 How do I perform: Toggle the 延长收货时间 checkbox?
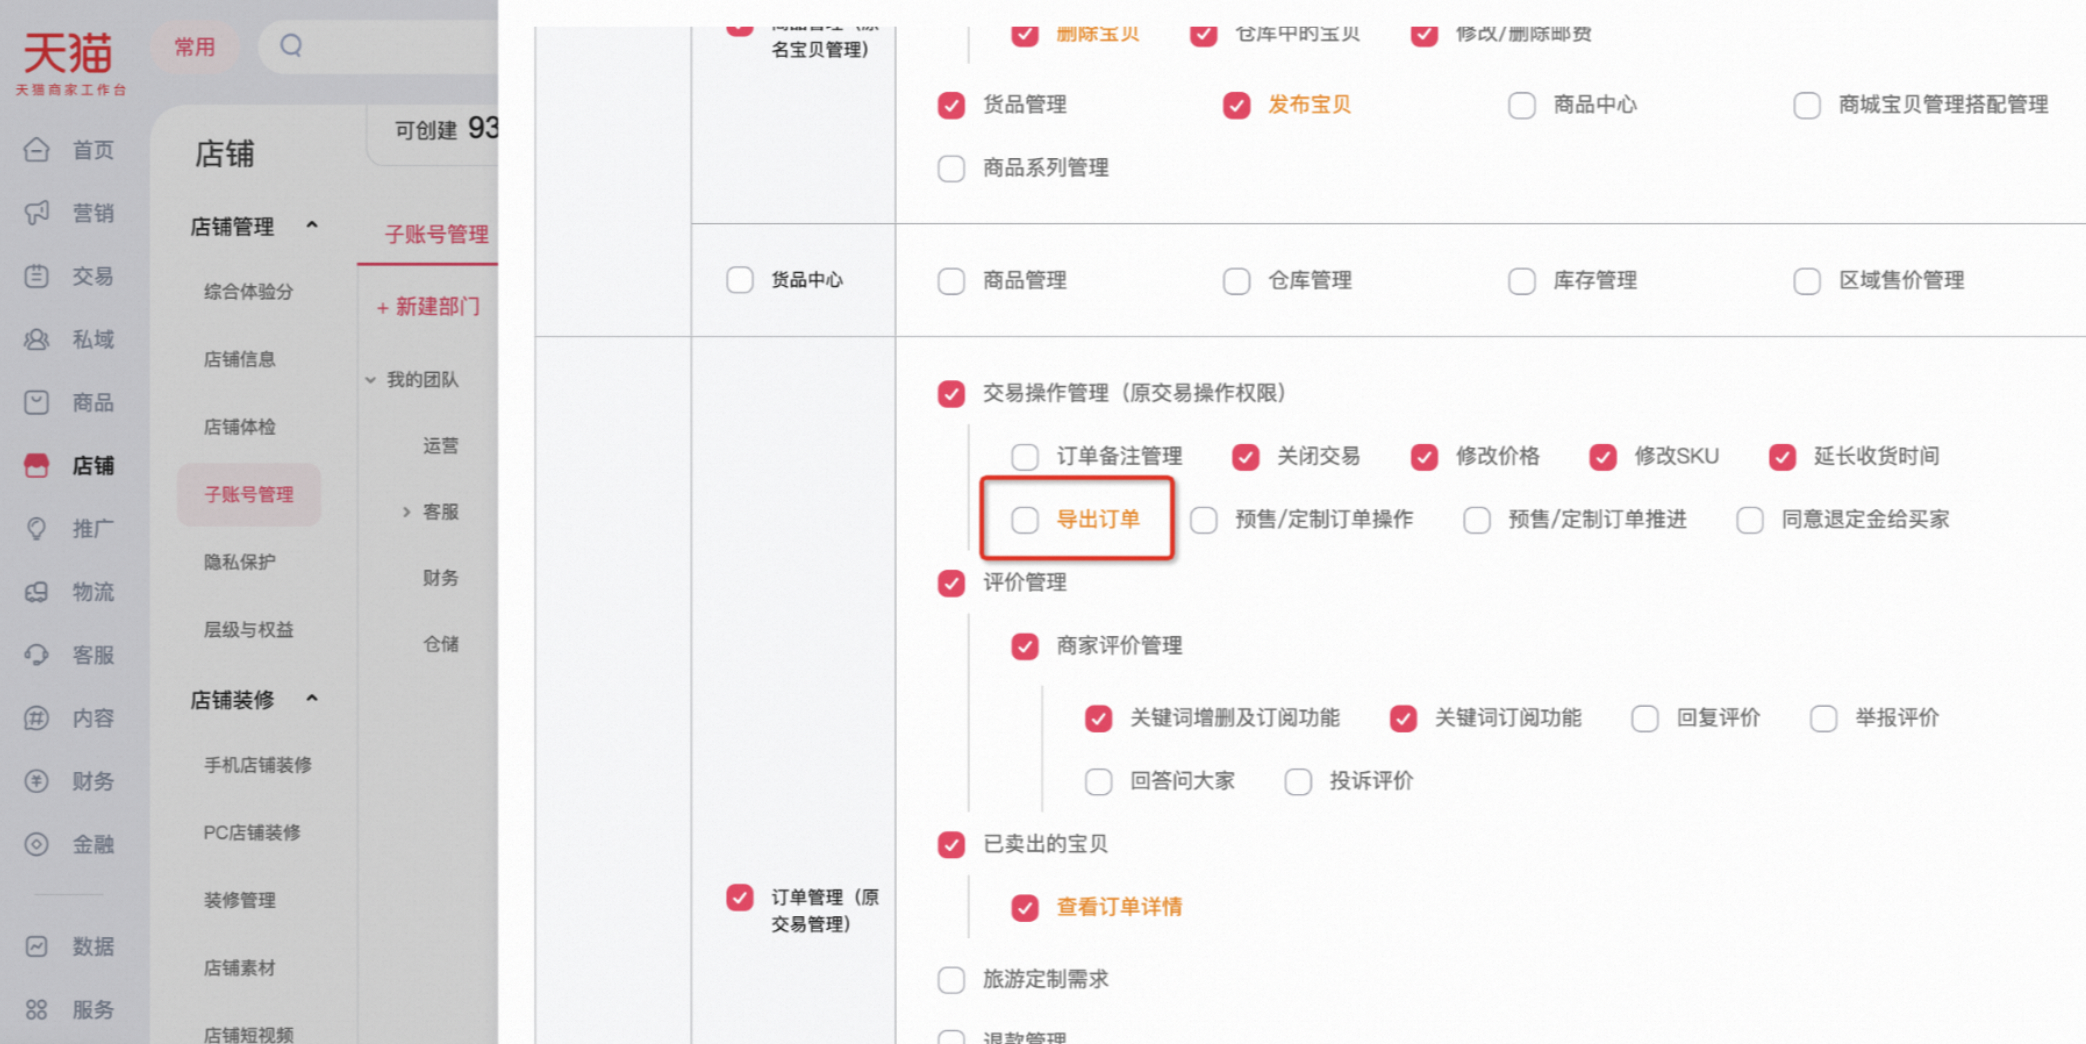point(1782,457)
